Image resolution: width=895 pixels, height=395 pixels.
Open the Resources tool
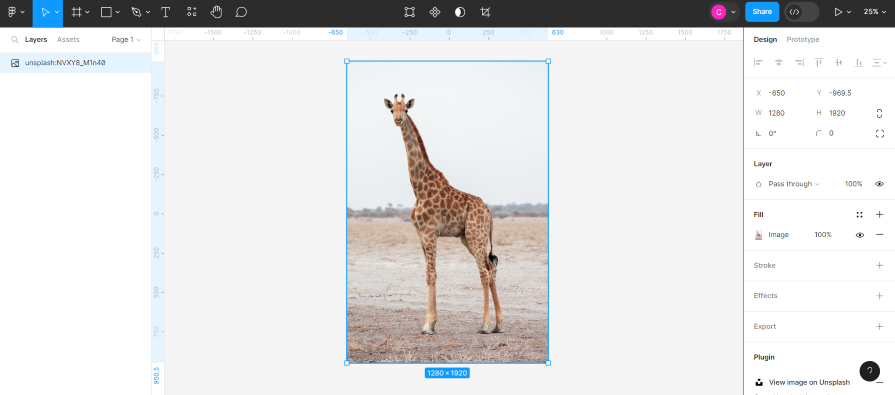pos(192,12)
